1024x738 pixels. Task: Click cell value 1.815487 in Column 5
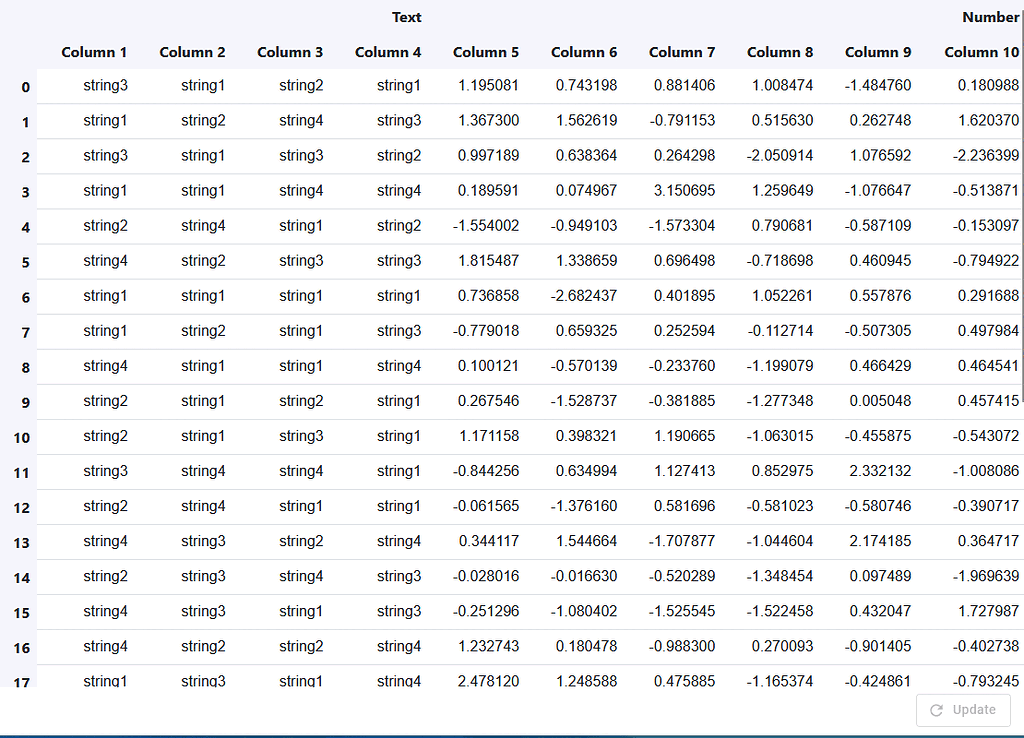[488, 261]
